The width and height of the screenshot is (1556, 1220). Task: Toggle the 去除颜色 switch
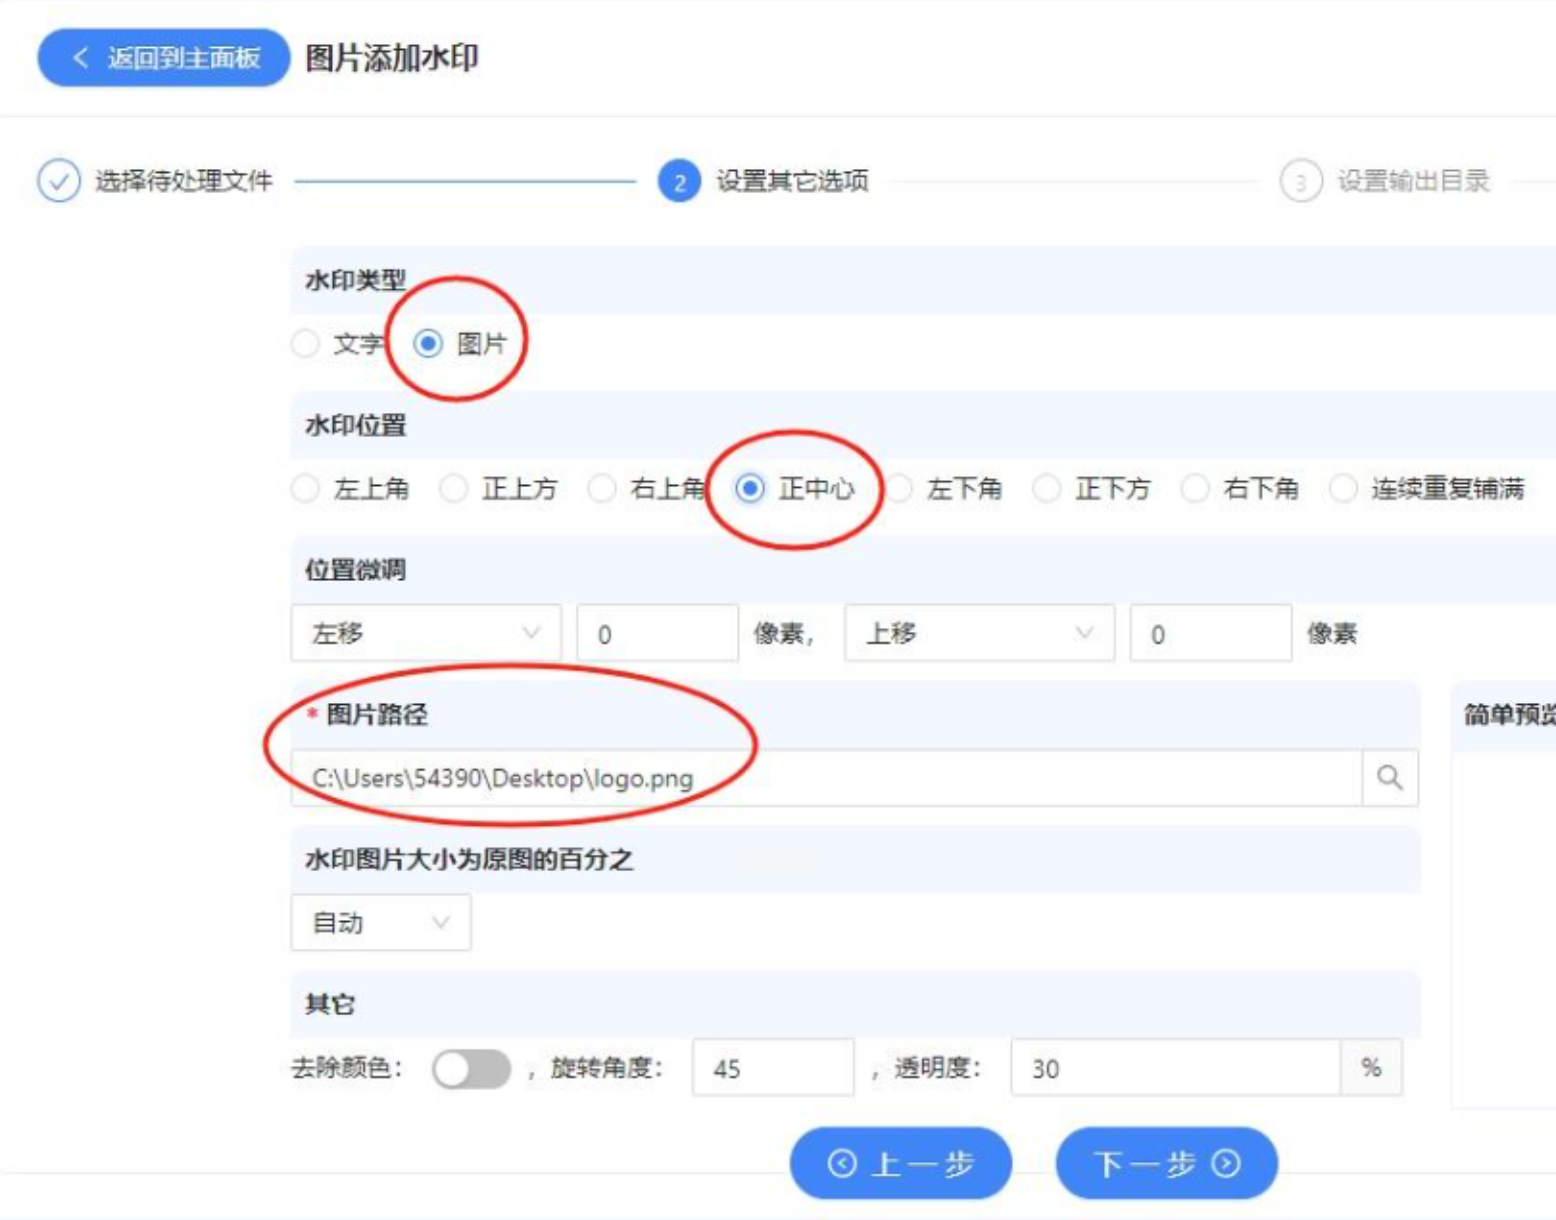click(x=471, y=1069)
